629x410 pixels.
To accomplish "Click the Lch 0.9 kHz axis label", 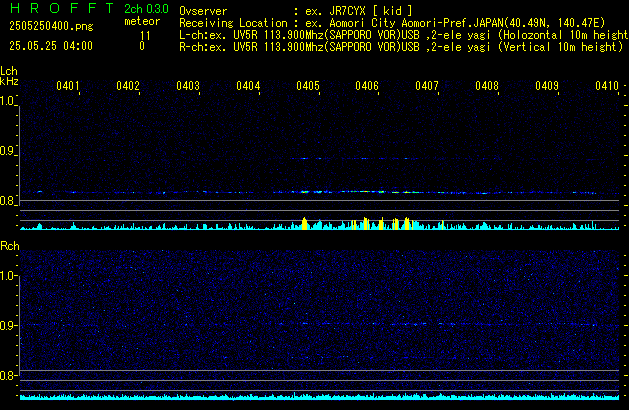I will pyautogui.click(x=7, y=151).
